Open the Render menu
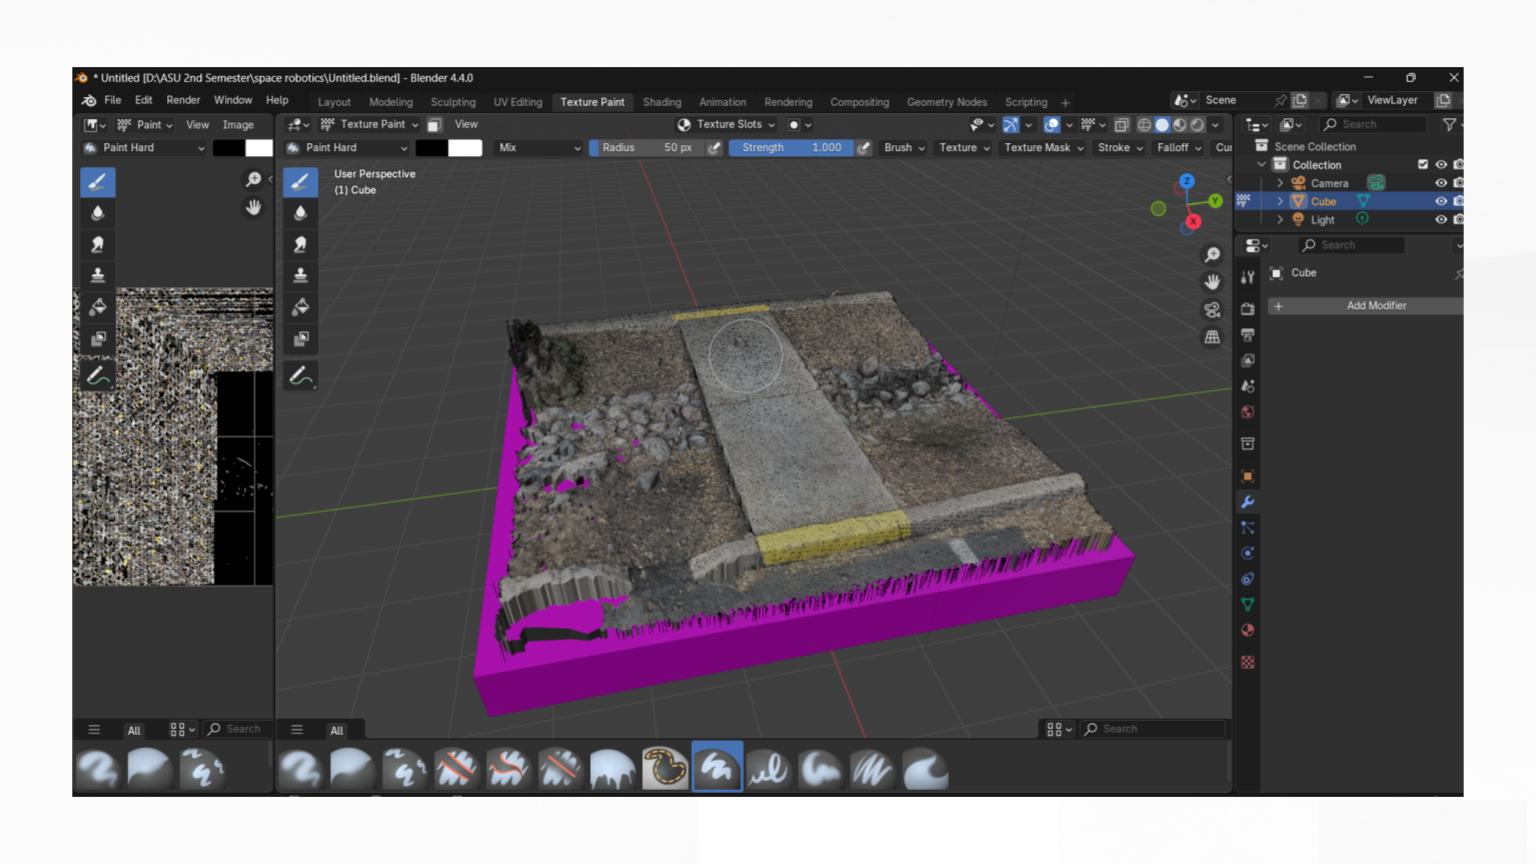1536x864 pixels. click(183, 100)
